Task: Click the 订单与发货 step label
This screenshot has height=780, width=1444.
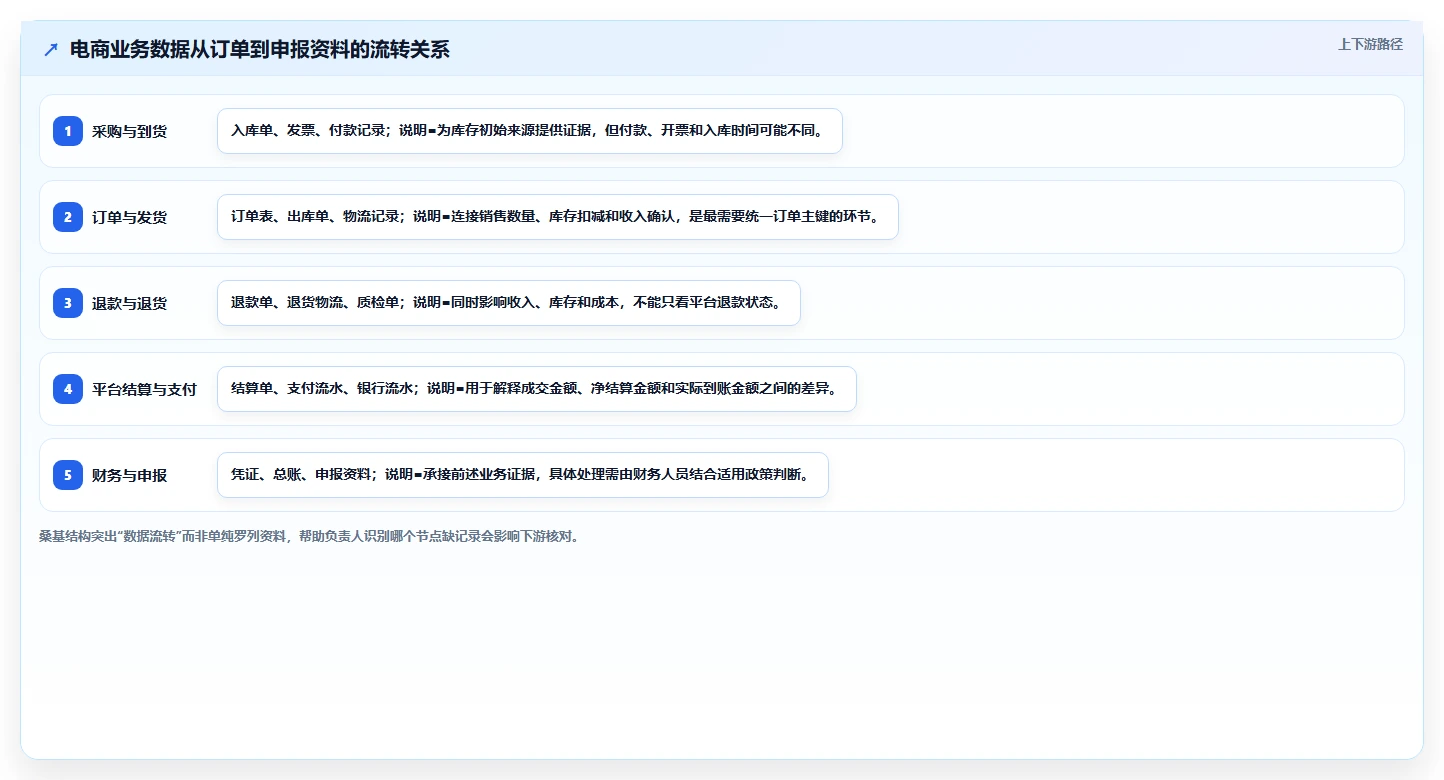Action: (129, 217)
